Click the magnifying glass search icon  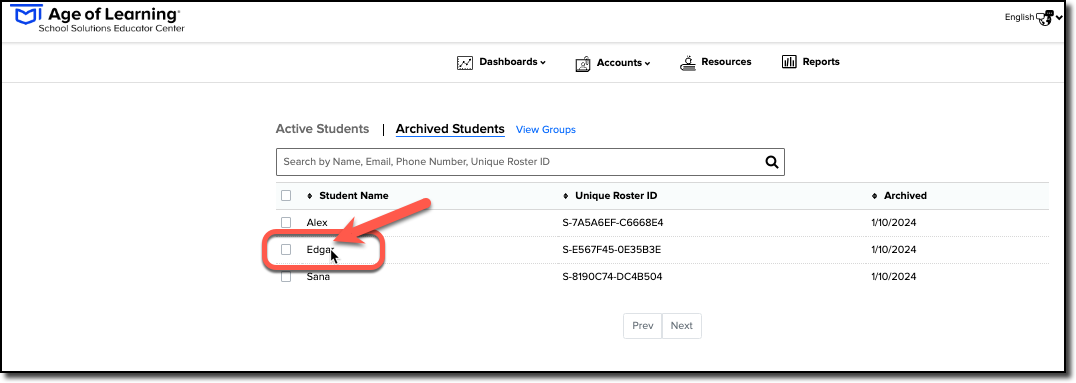(771, 162)
